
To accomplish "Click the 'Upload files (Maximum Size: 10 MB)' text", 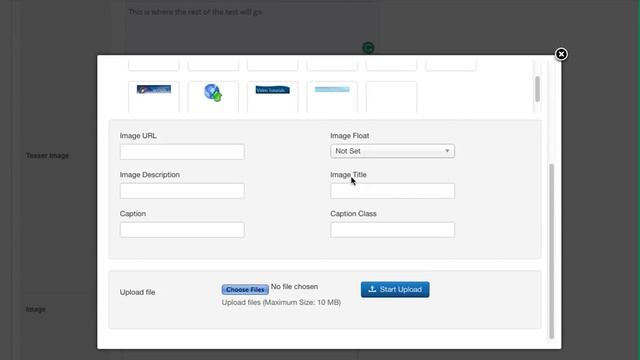I will click(281, 302).
